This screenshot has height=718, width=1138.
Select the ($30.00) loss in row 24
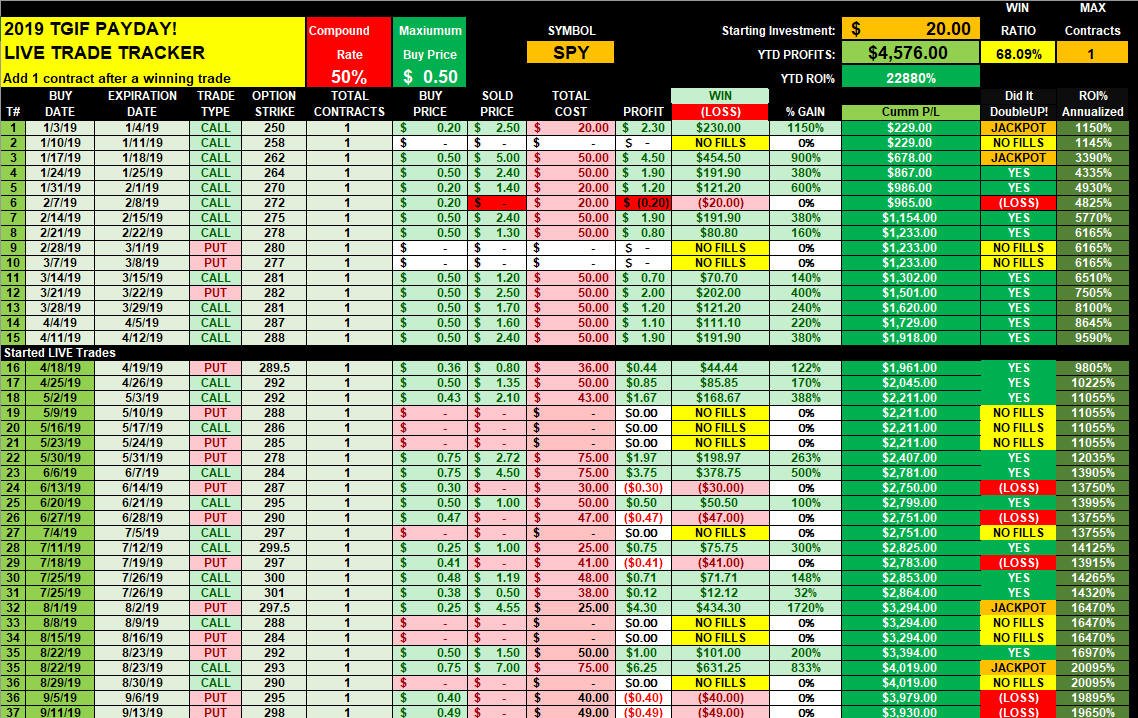(x=720, y=488)
